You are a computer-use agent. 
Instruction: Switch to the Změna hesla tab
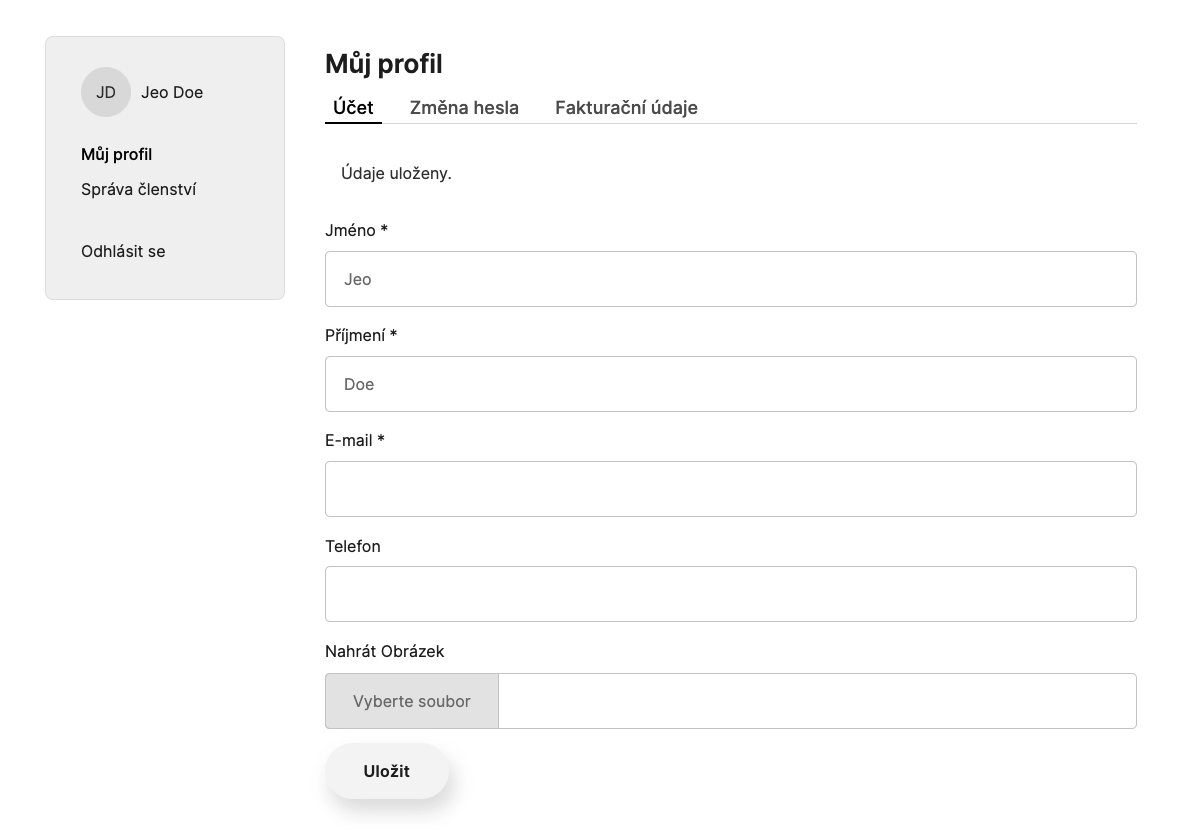point(464,107)
